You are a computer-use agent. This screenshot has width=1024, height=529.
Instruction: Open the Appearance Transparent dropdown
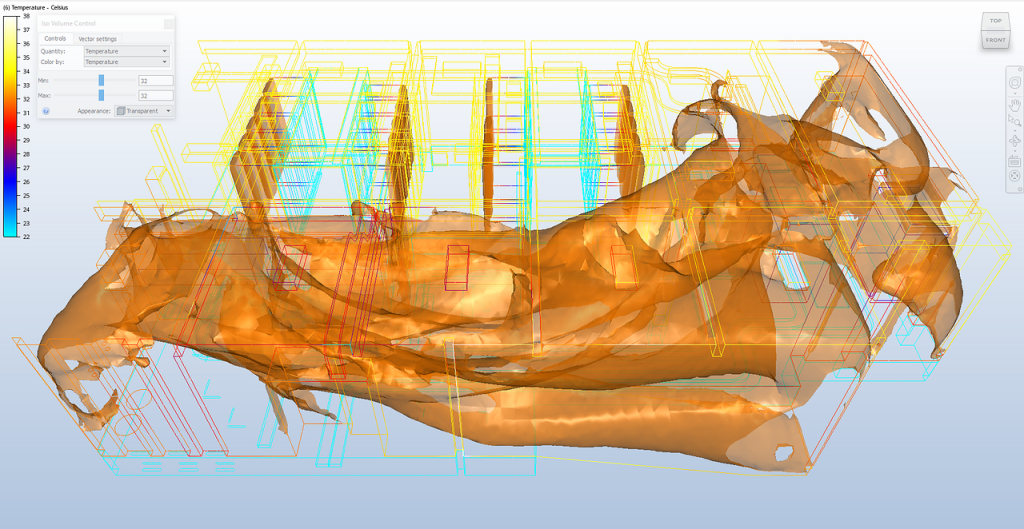[x=144, y=111]
